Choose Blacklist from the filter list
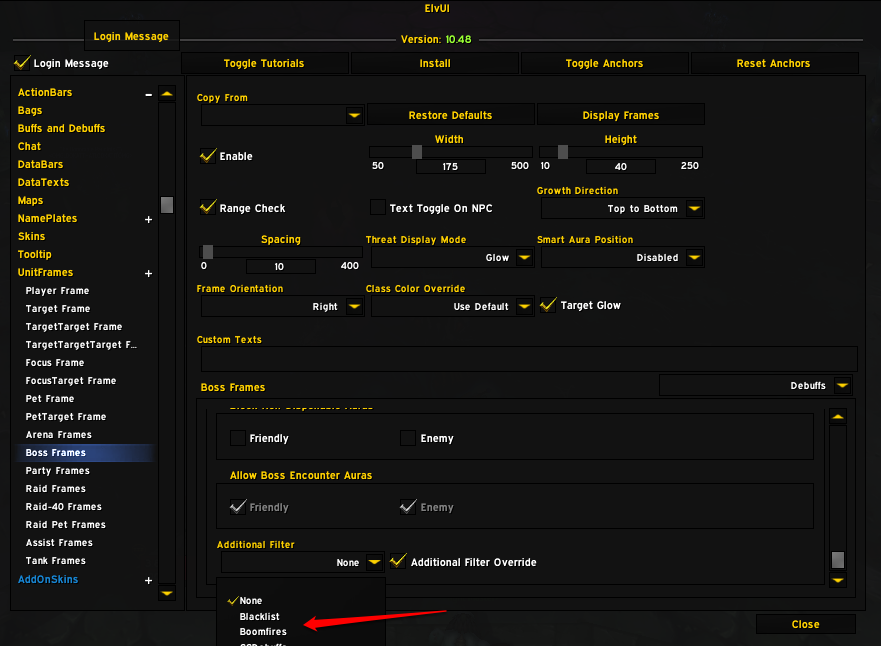 tap(260, 616)
